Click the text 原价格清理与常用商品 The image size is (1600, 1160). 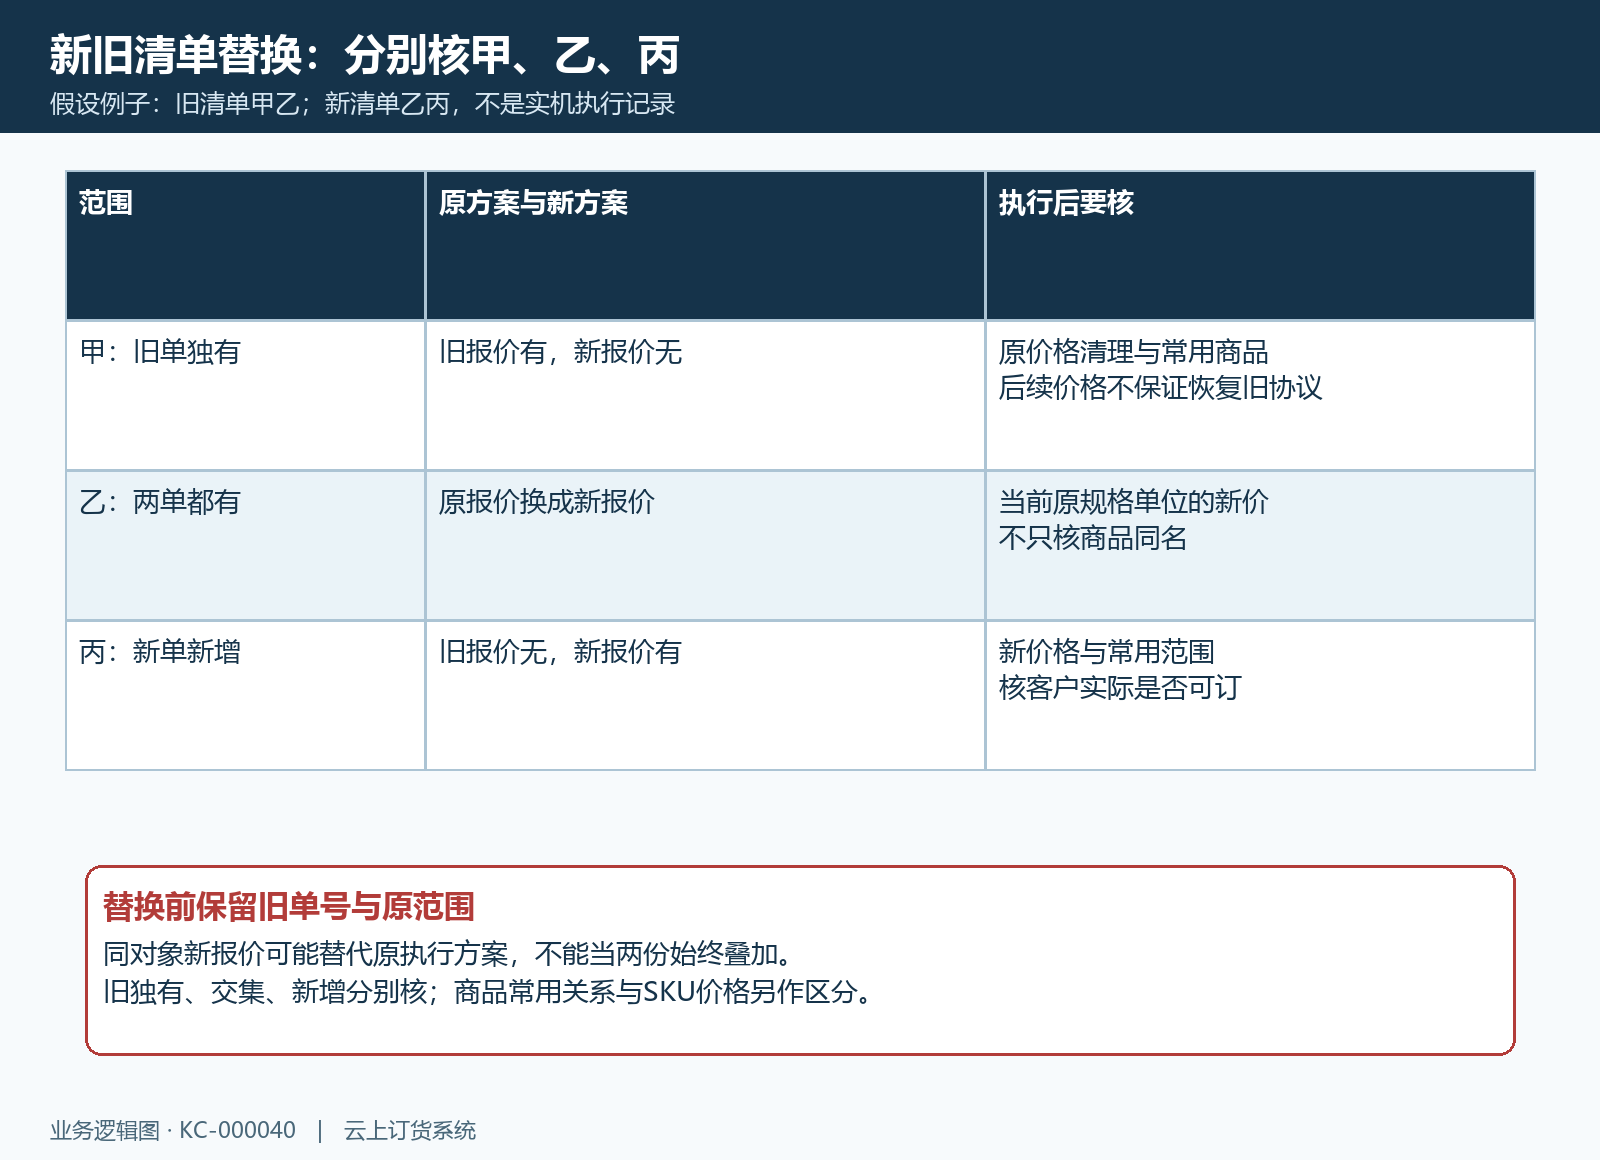pos(1133,352)
